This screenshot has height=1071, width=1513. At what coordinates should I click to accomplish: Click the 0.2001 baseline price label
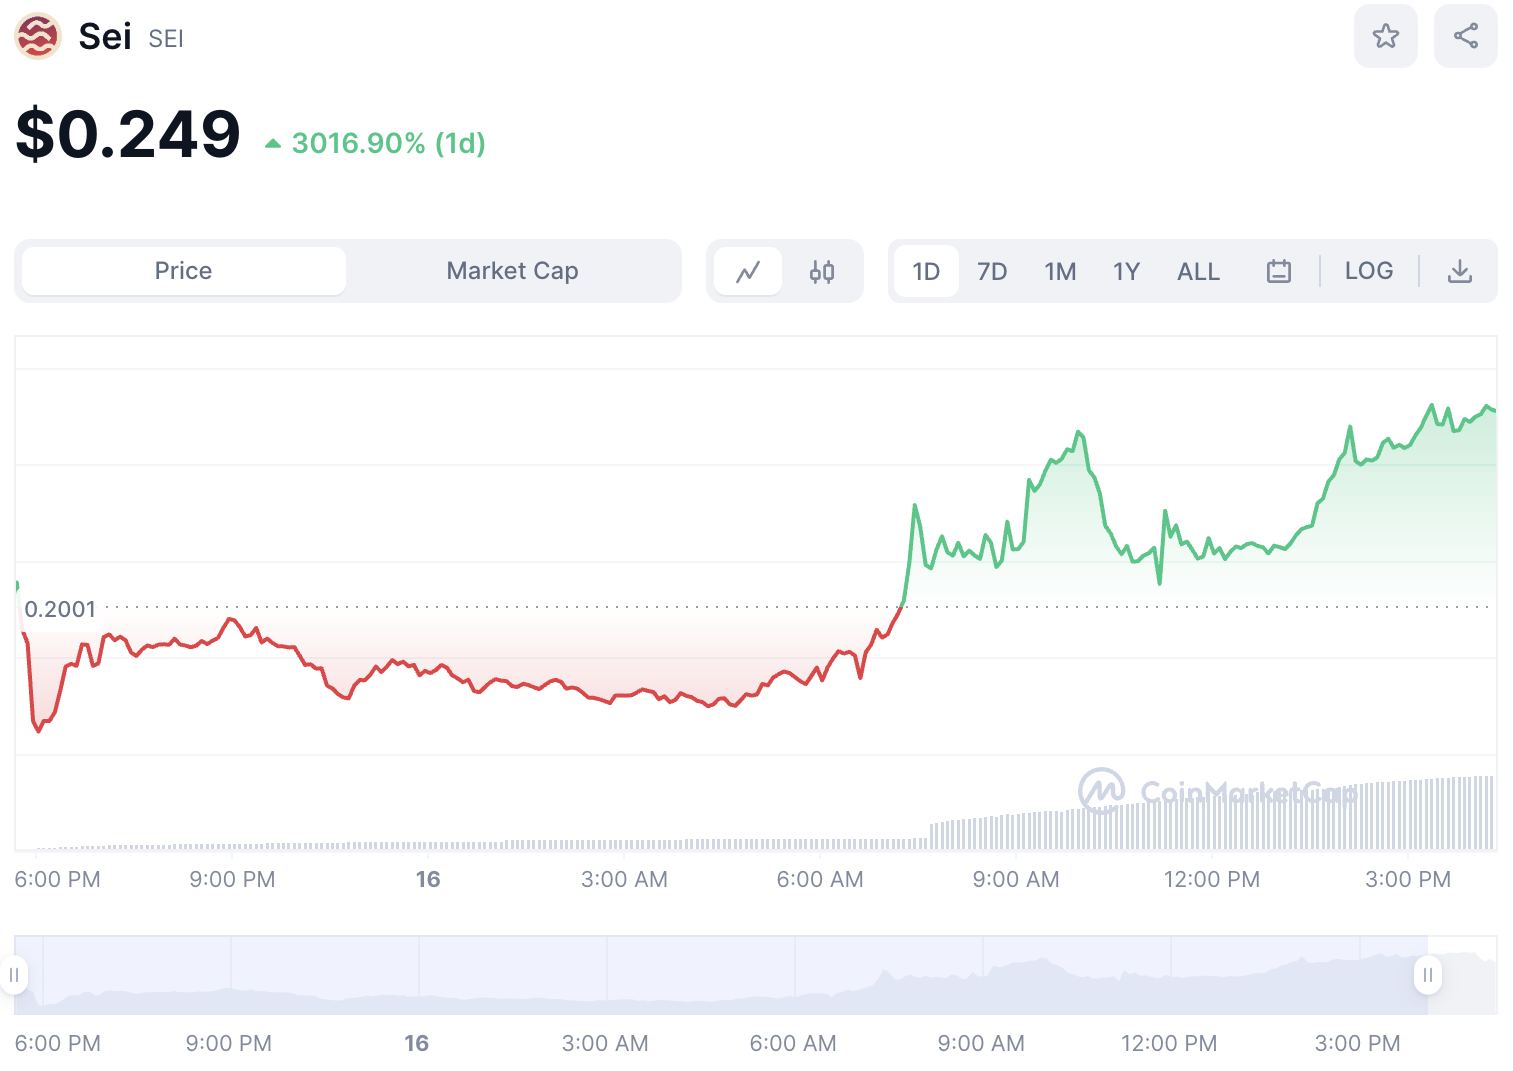coord(60,609)
